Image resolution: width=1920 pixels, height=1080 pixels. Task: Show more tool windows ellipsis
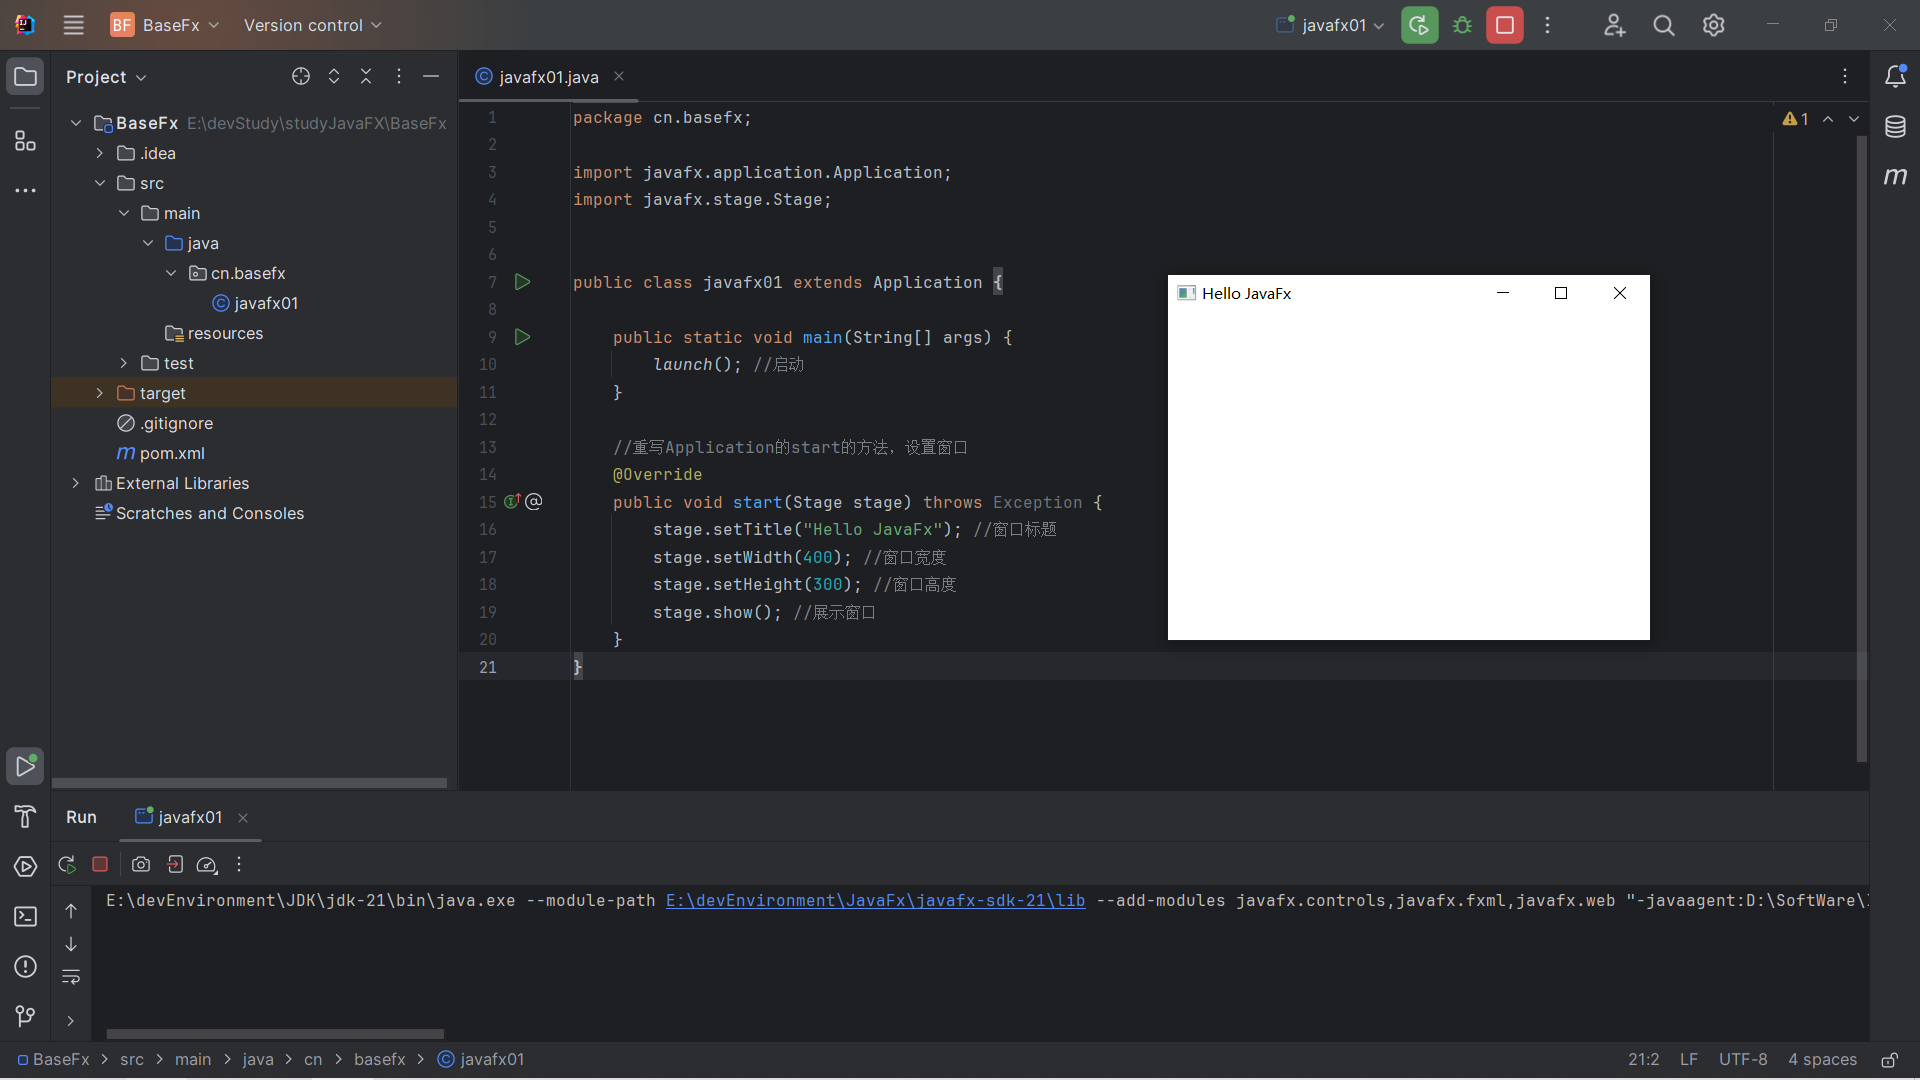tap(26, 190)
